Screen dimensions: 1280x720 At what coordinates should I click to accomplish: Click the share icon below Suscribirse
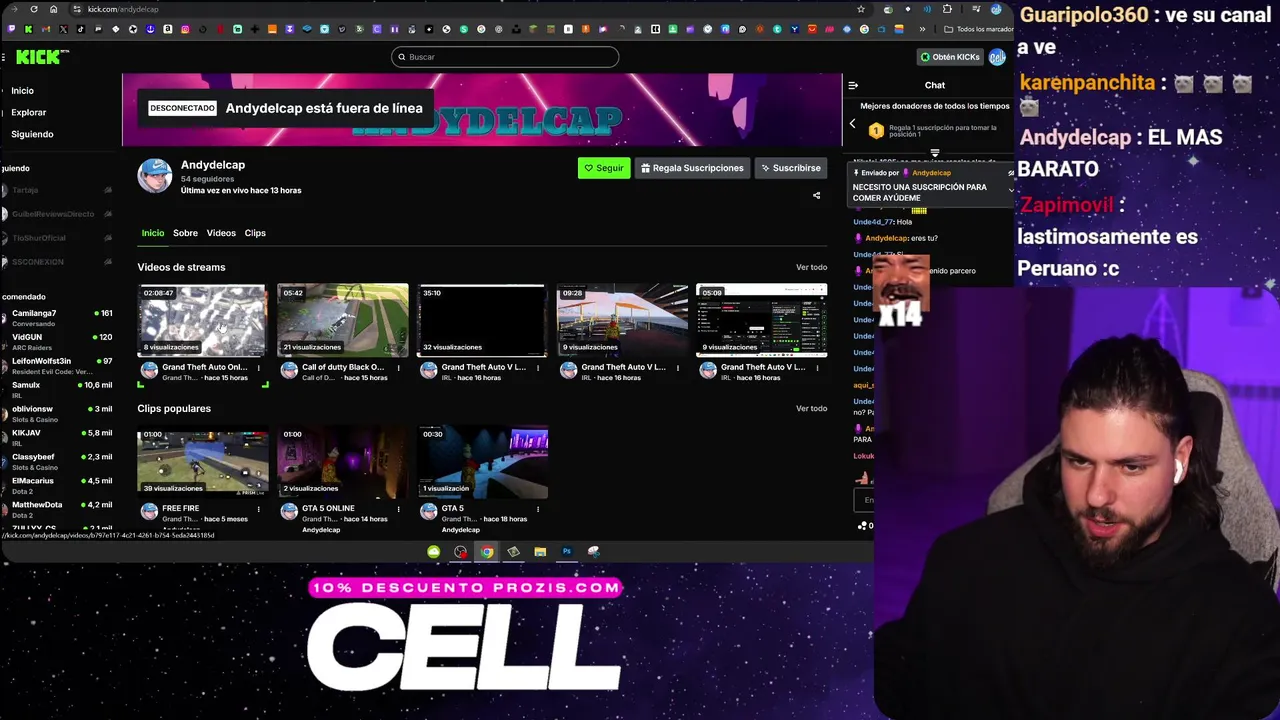[x=816, y=196]
